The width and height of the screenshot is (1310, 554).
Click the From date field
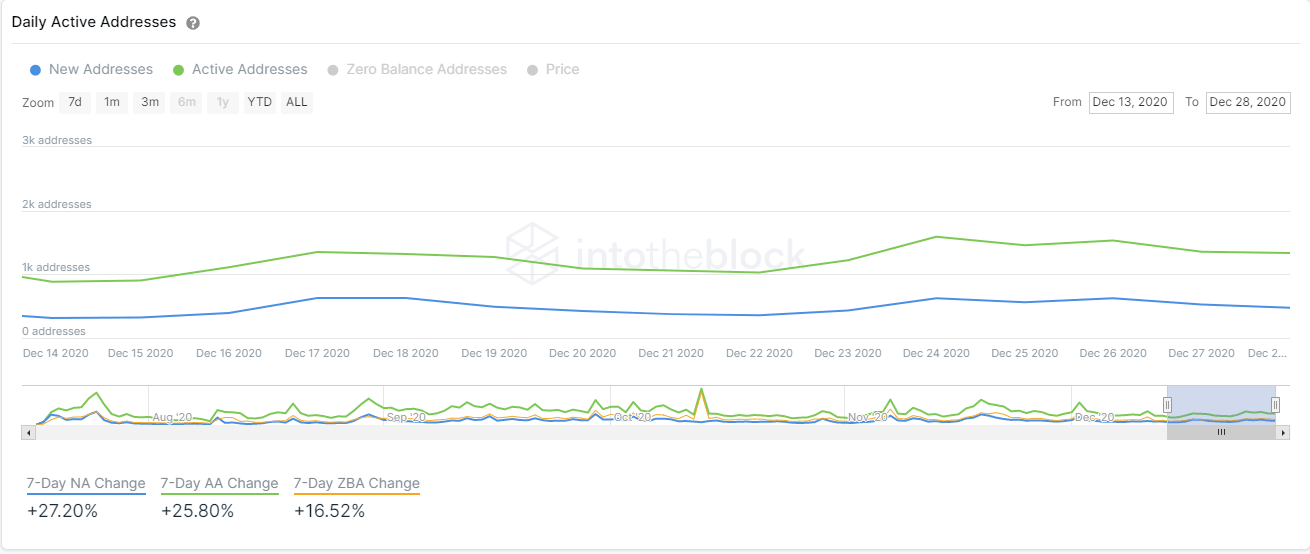[1130, 102]
